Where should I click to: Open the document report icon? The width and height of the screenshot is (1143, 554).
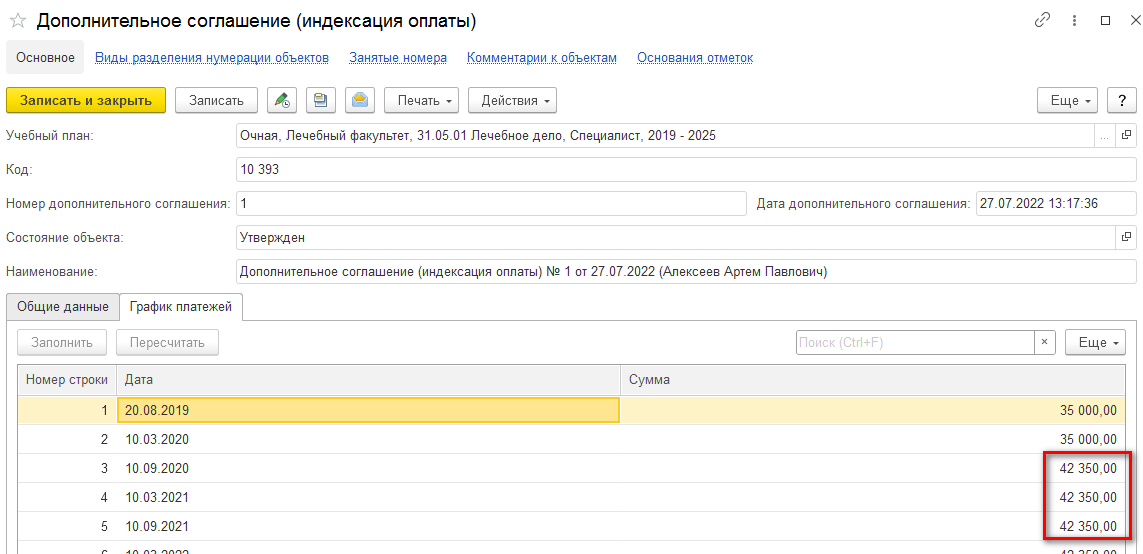tap(321, 101)
